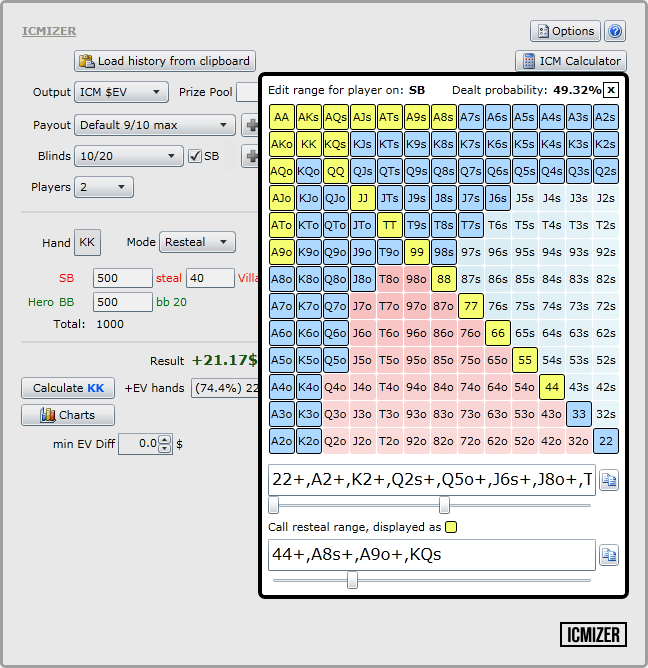Click the steal size input showing 40
This screenshot has width=648, height=668.
pyautogui.click(x=210, y=278)
